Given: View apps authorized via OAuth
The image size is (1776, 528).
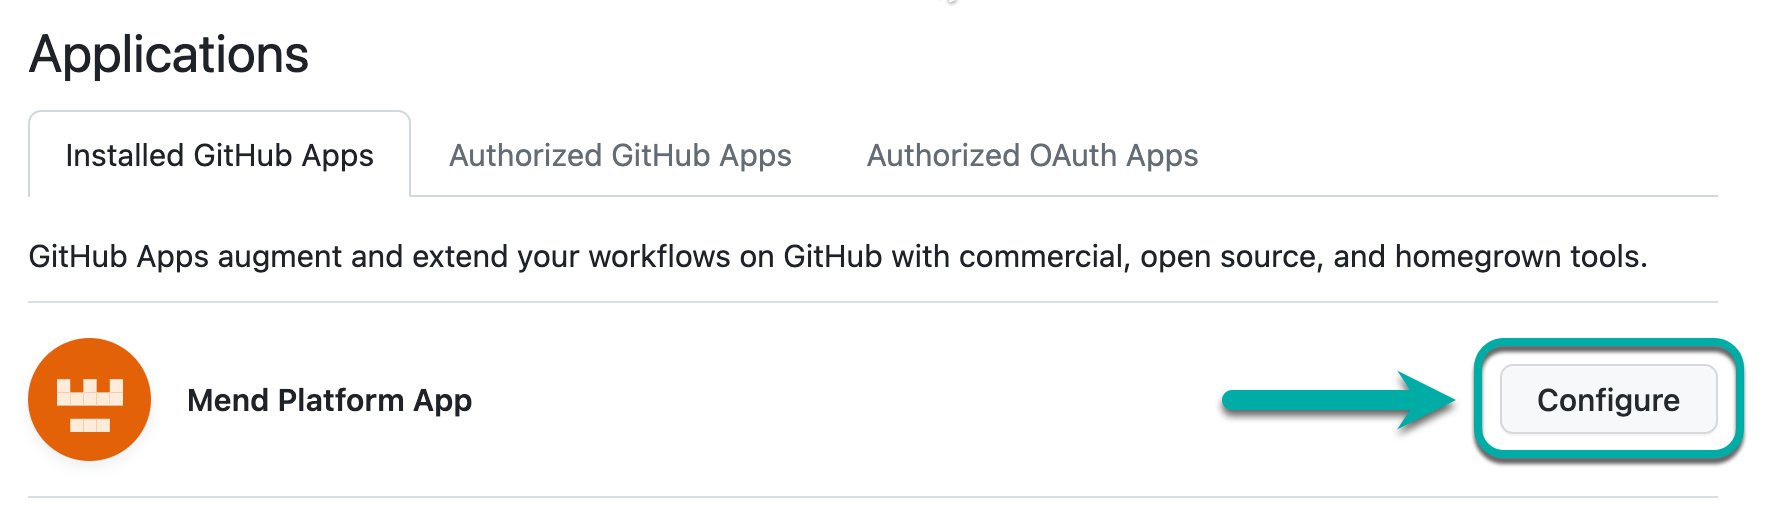Looking at the screenshot, I should coord(1032,156).
